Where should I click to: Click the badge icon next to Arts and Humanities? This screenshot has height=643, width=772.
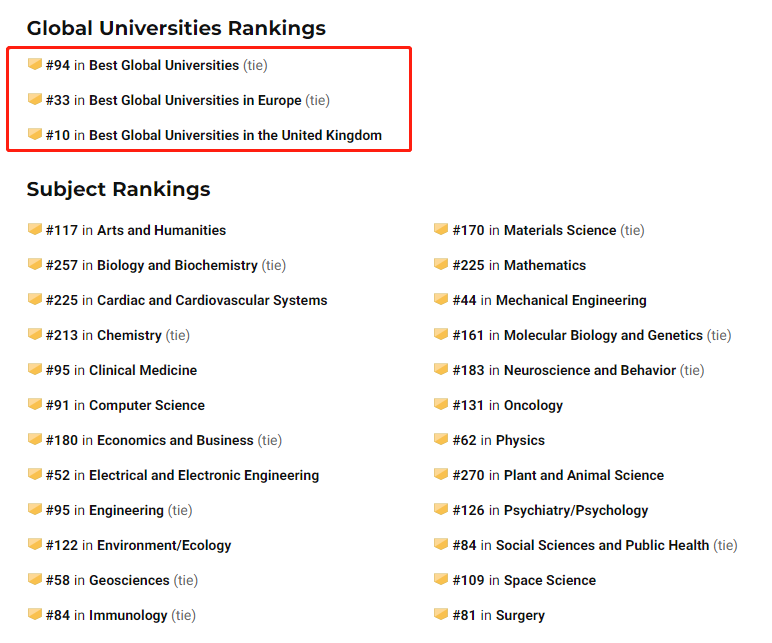pos(34,229)
